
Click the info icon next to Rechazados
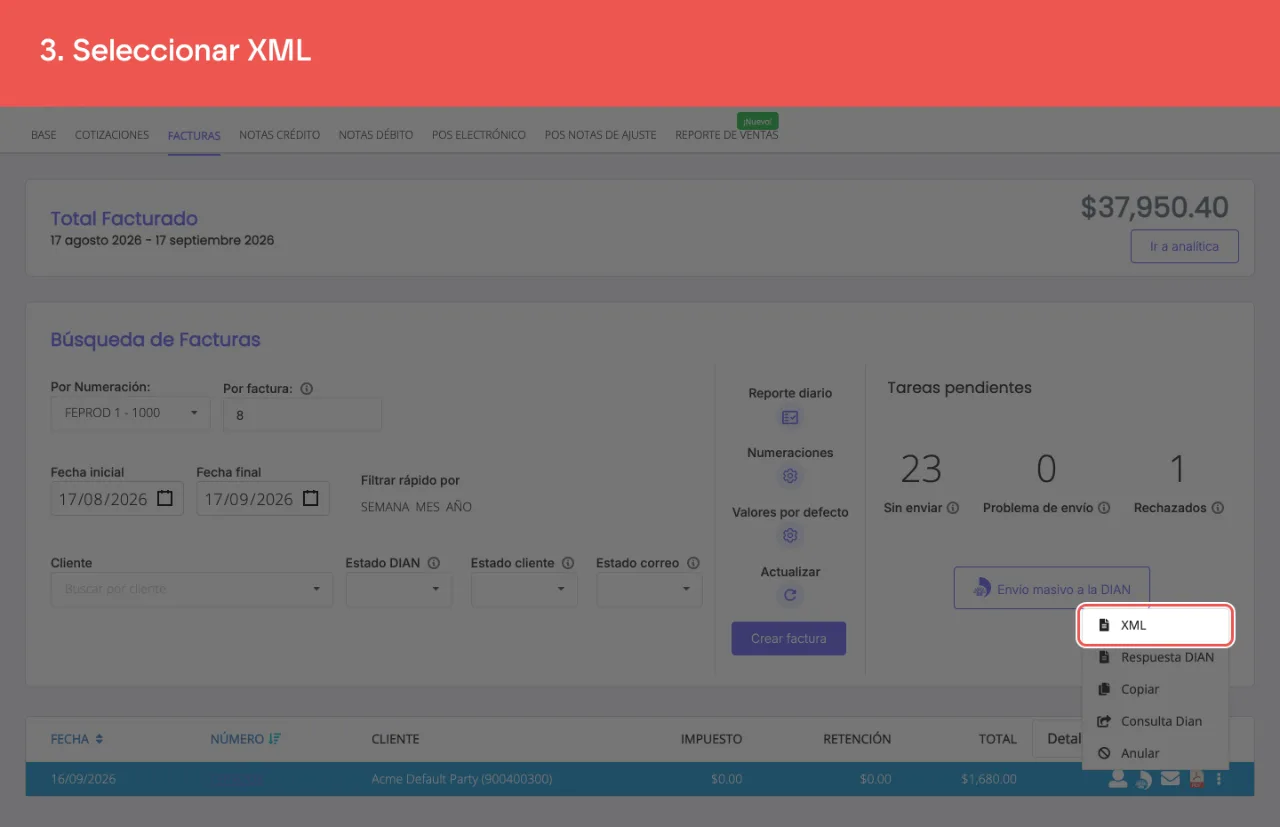pyautogui.click(x=1217, y=508)
